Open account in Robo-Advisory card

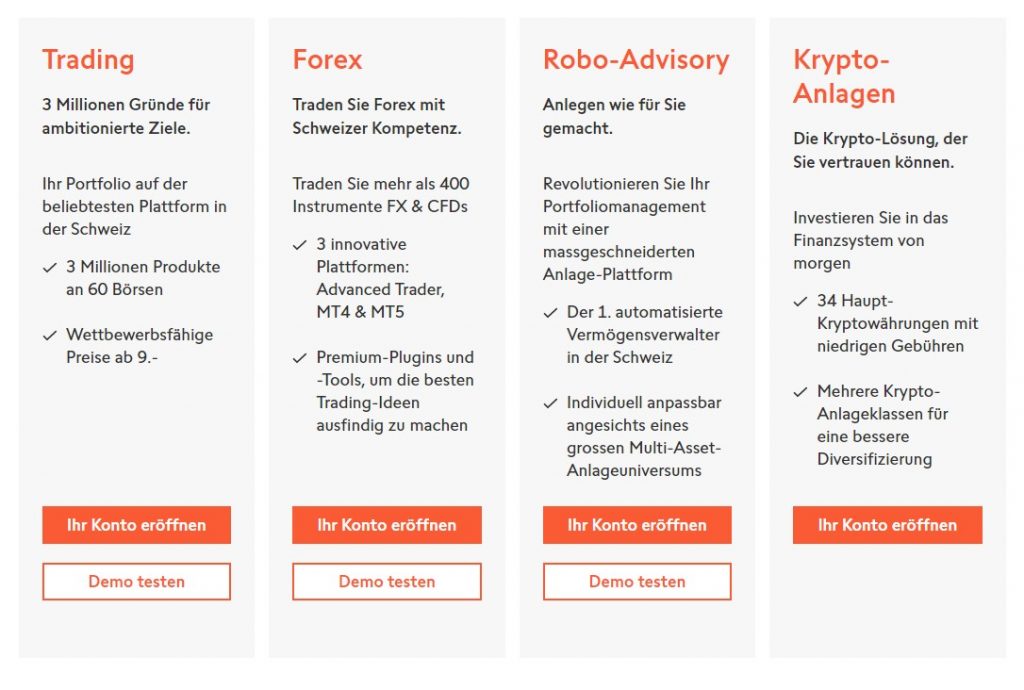click(637, 525)
